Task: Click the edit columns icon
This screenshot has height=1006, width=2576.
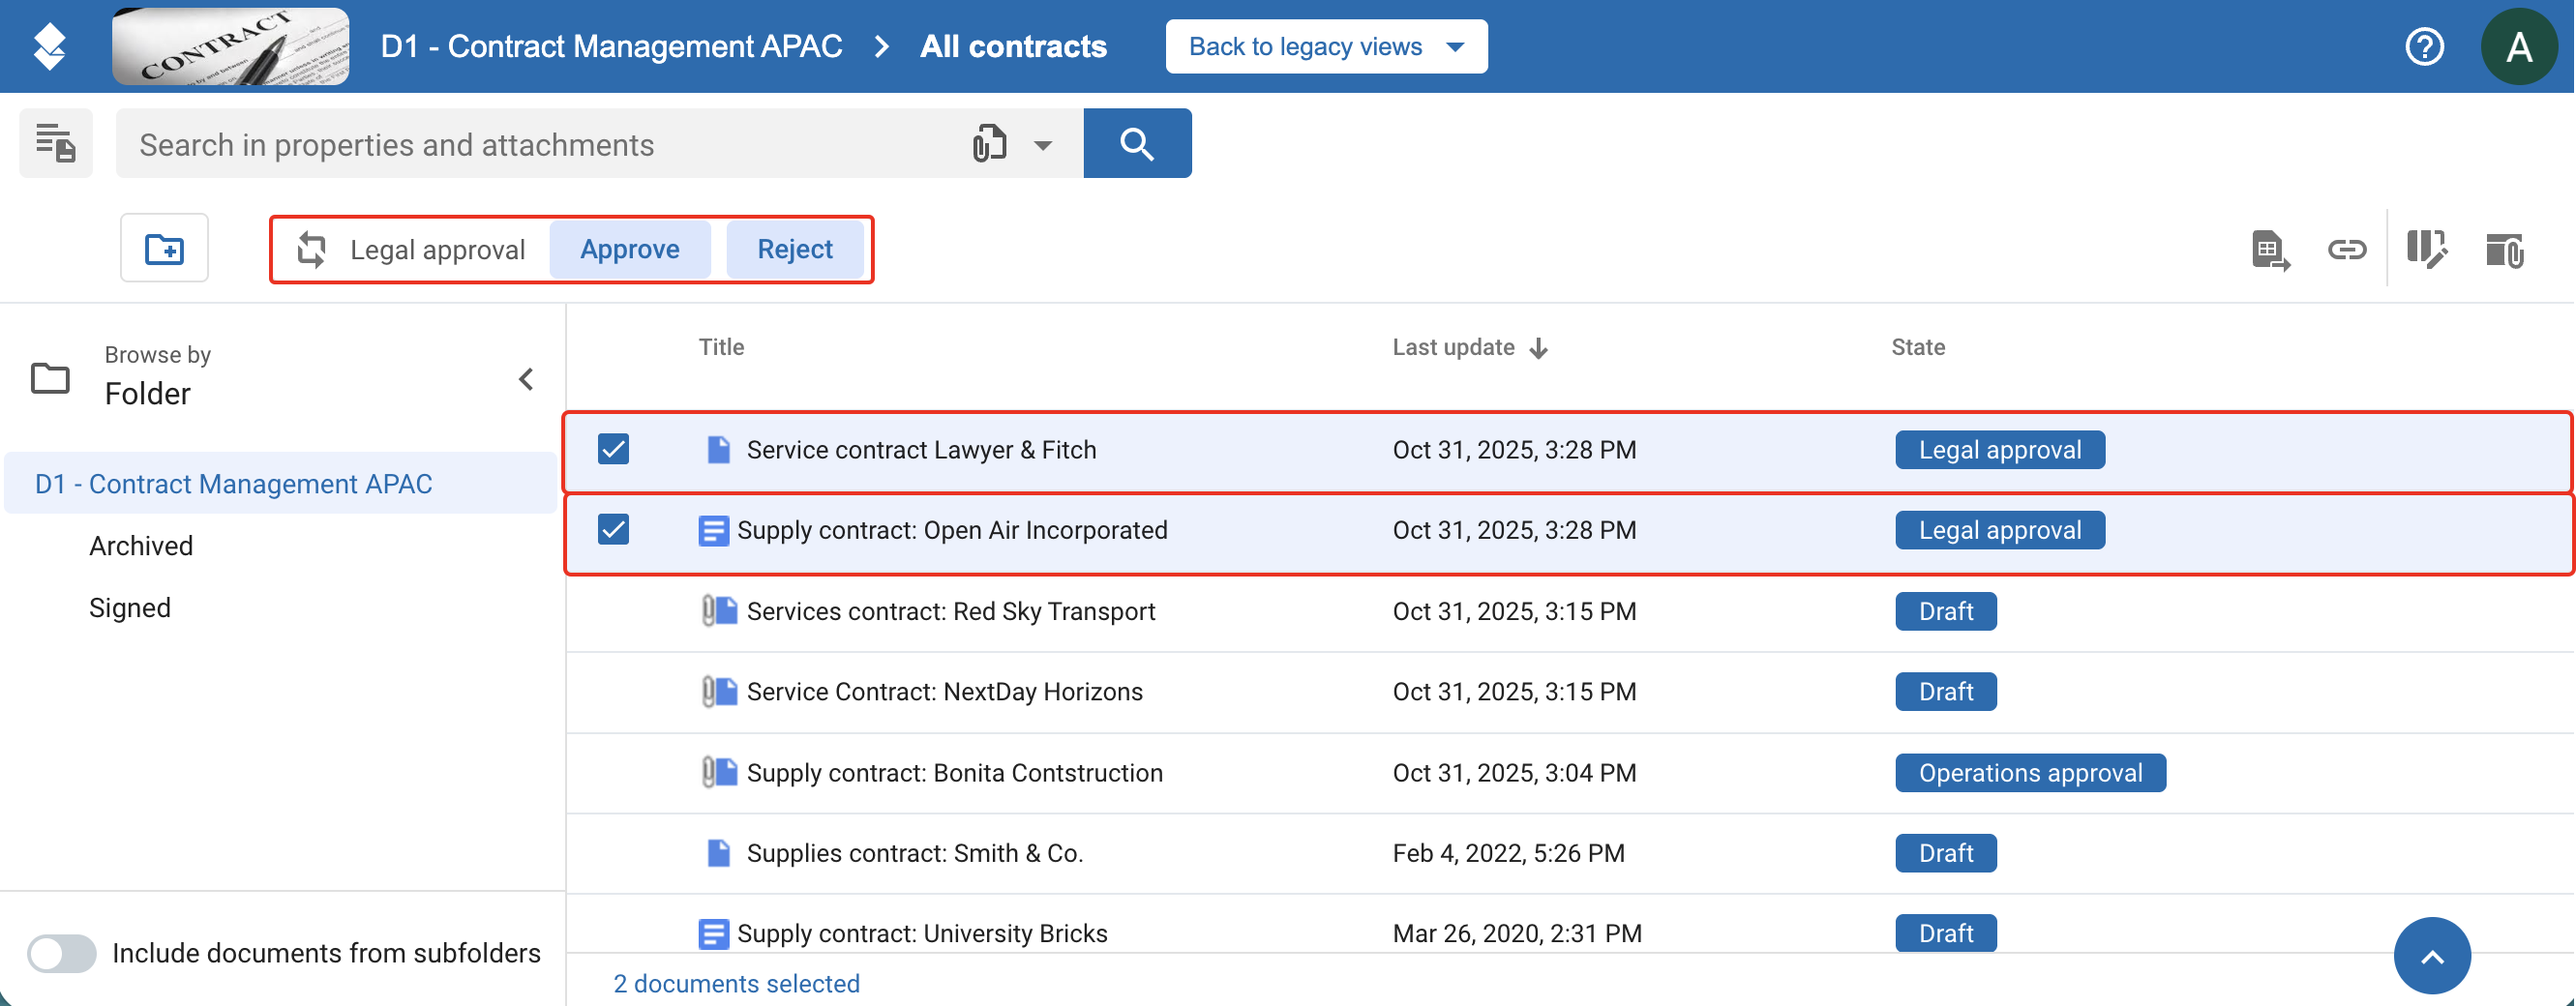Action: pyautogui.click(x=2427, y=249)
